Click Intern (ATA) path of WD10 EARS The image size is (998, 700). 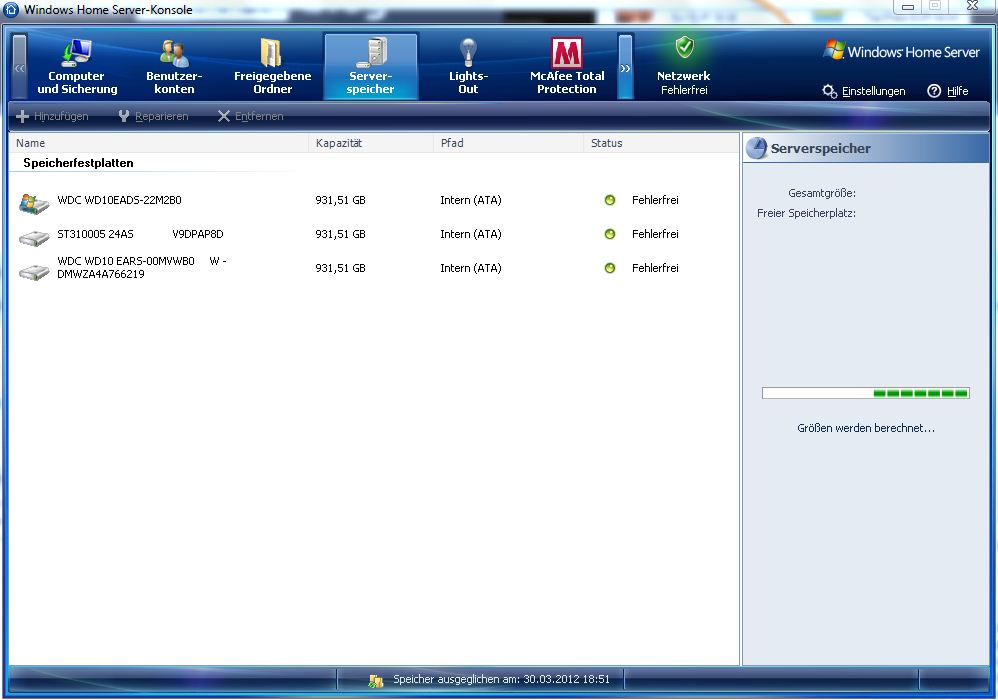pyautogui.click(x=471, y=268)
